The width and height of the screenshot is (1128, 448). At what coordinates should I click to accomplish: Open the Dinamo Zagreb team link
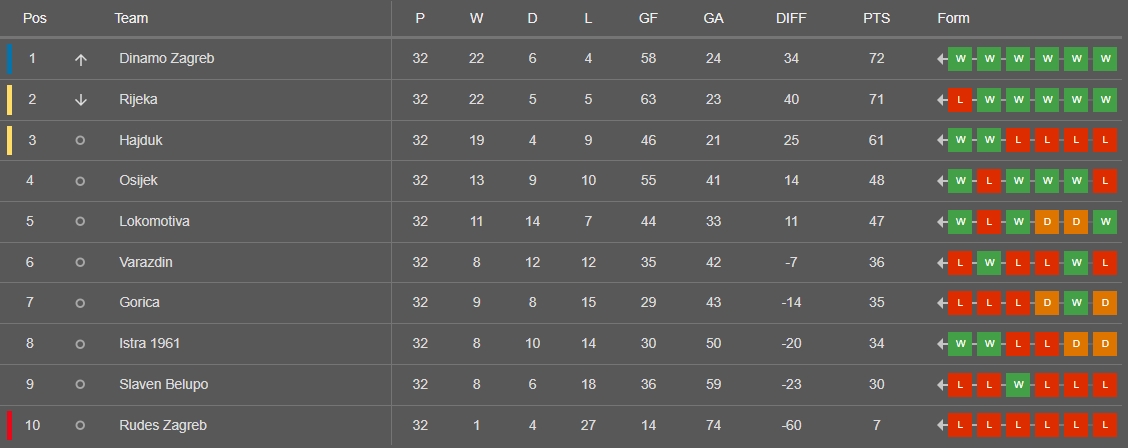pyautogui.click(x=167, y=58)
